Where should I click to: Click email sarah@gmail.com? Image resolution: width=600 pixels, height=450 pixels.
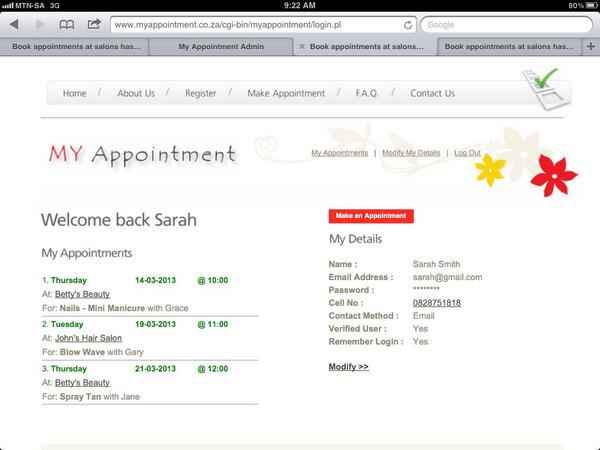447,277
